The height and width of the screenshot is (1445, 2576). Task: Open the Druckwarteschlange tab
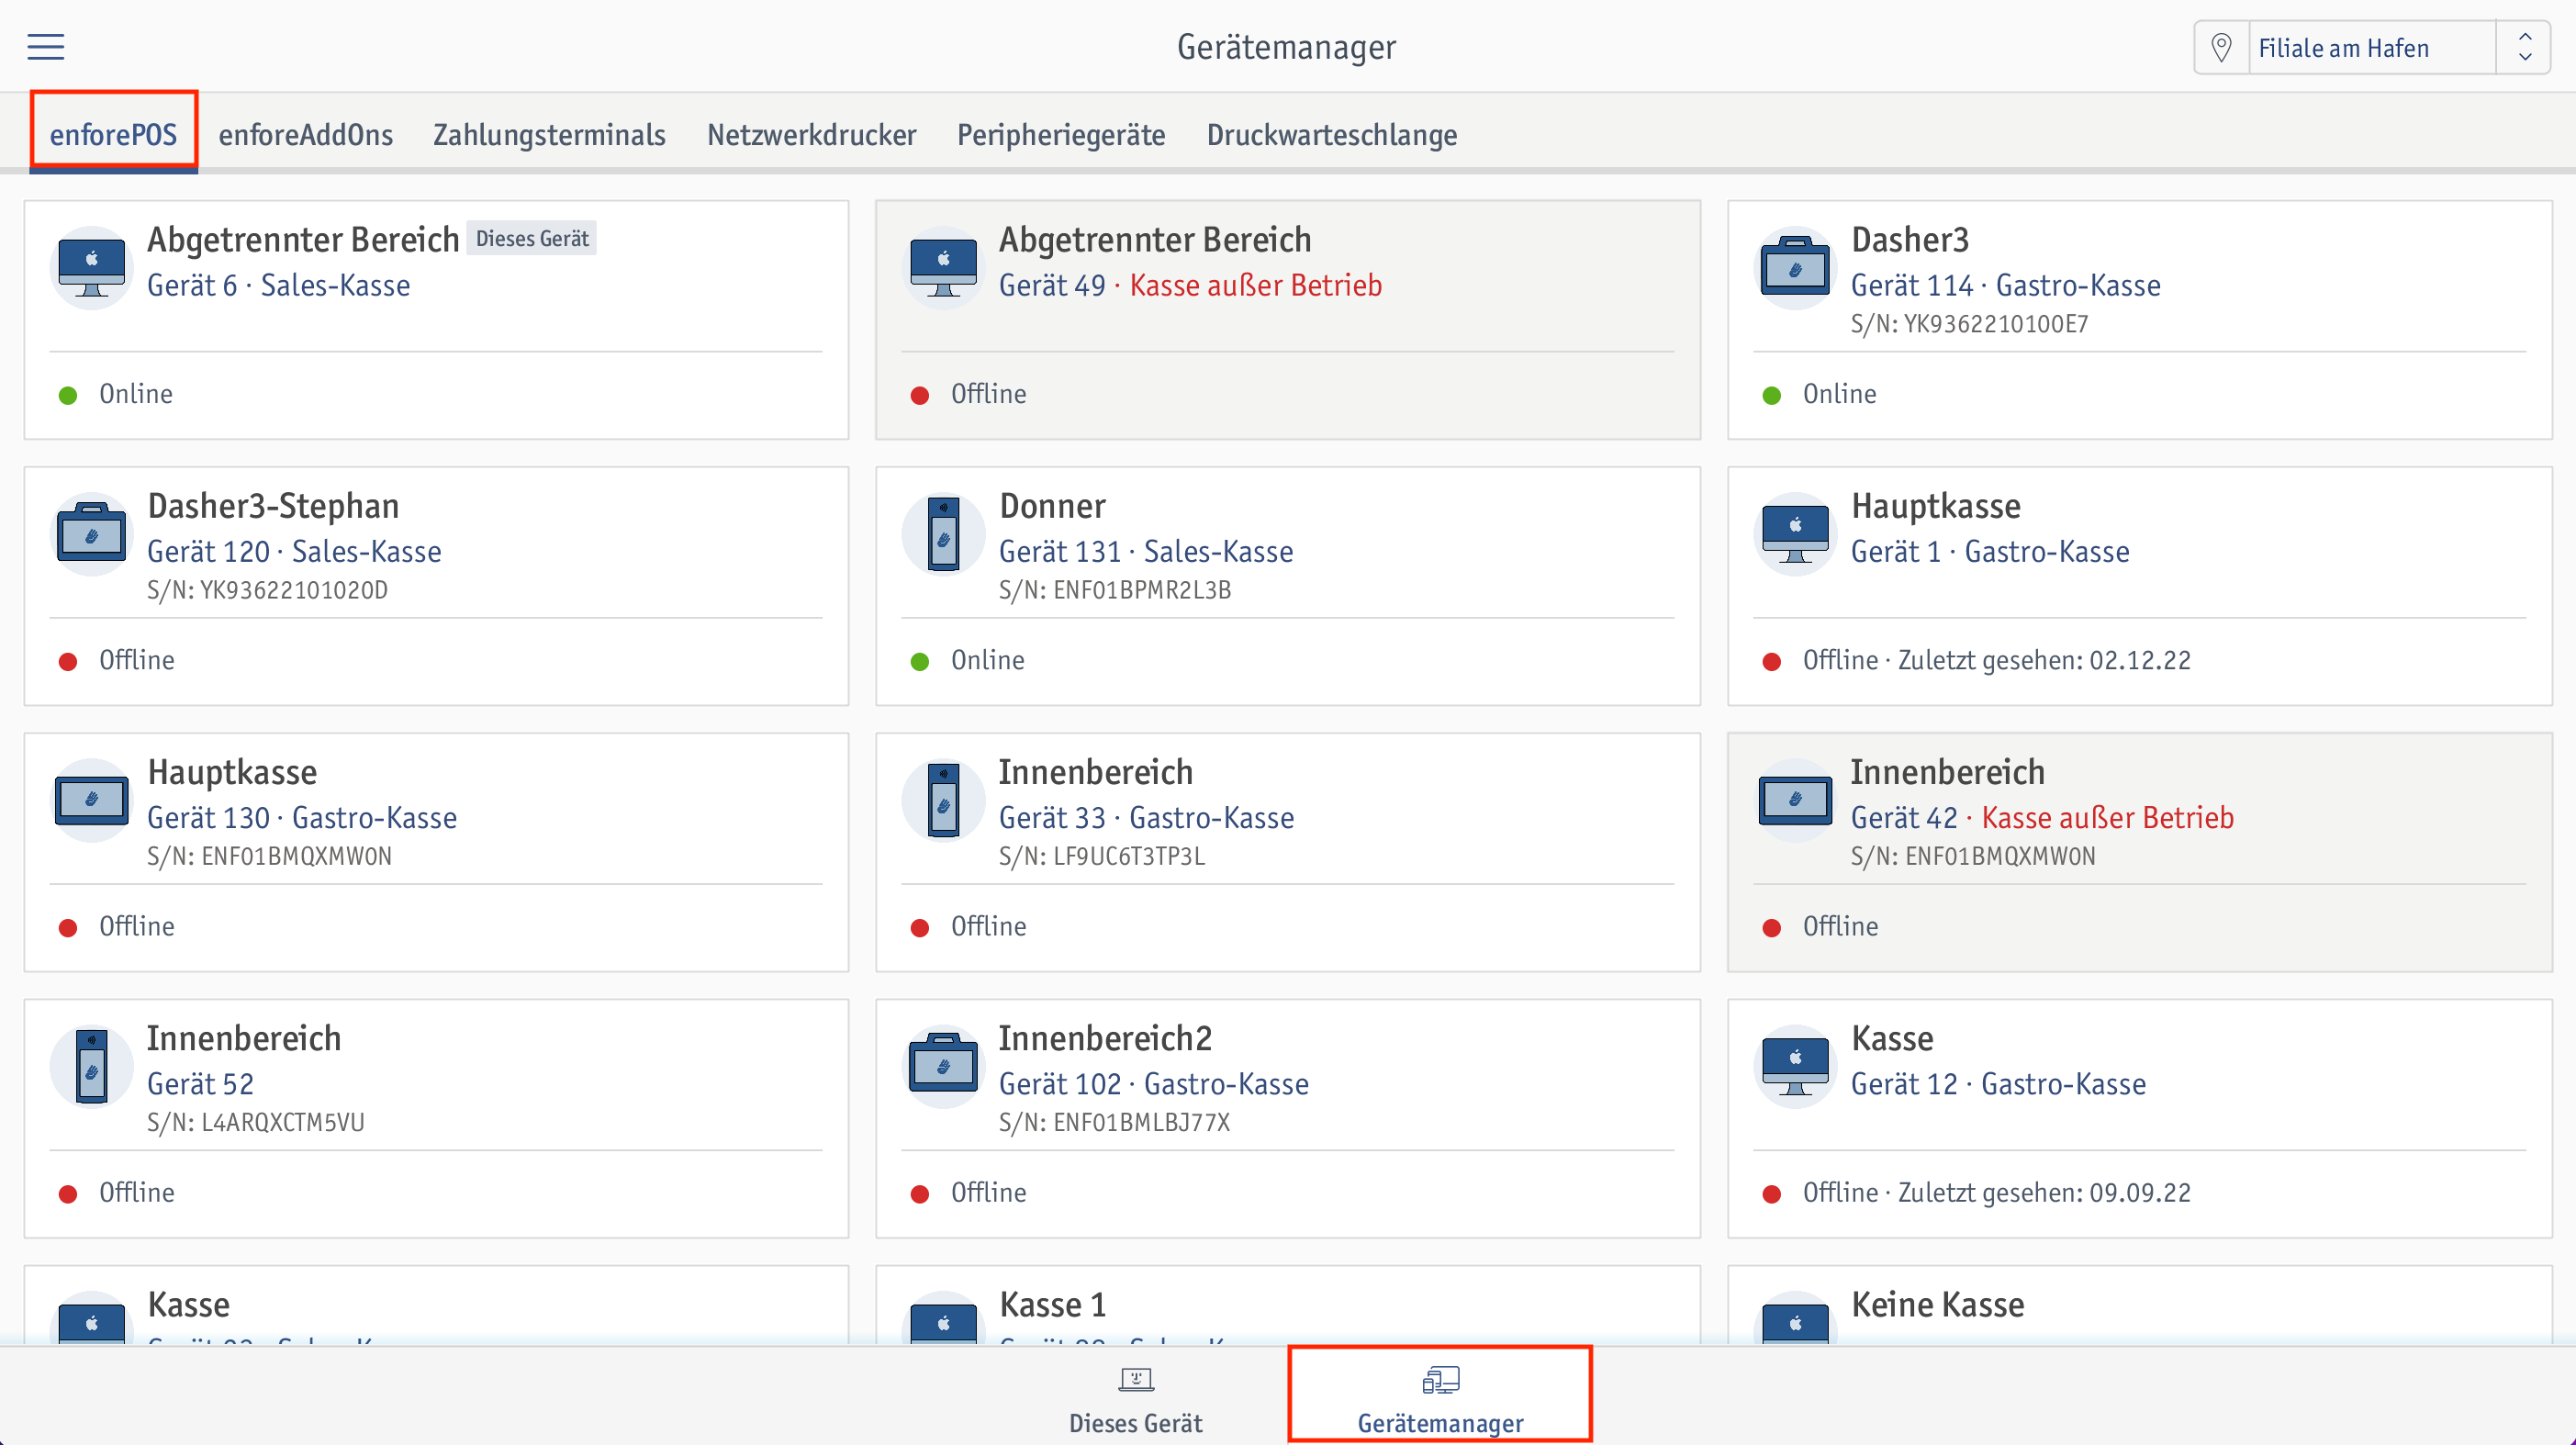[x=1332, y=134]
